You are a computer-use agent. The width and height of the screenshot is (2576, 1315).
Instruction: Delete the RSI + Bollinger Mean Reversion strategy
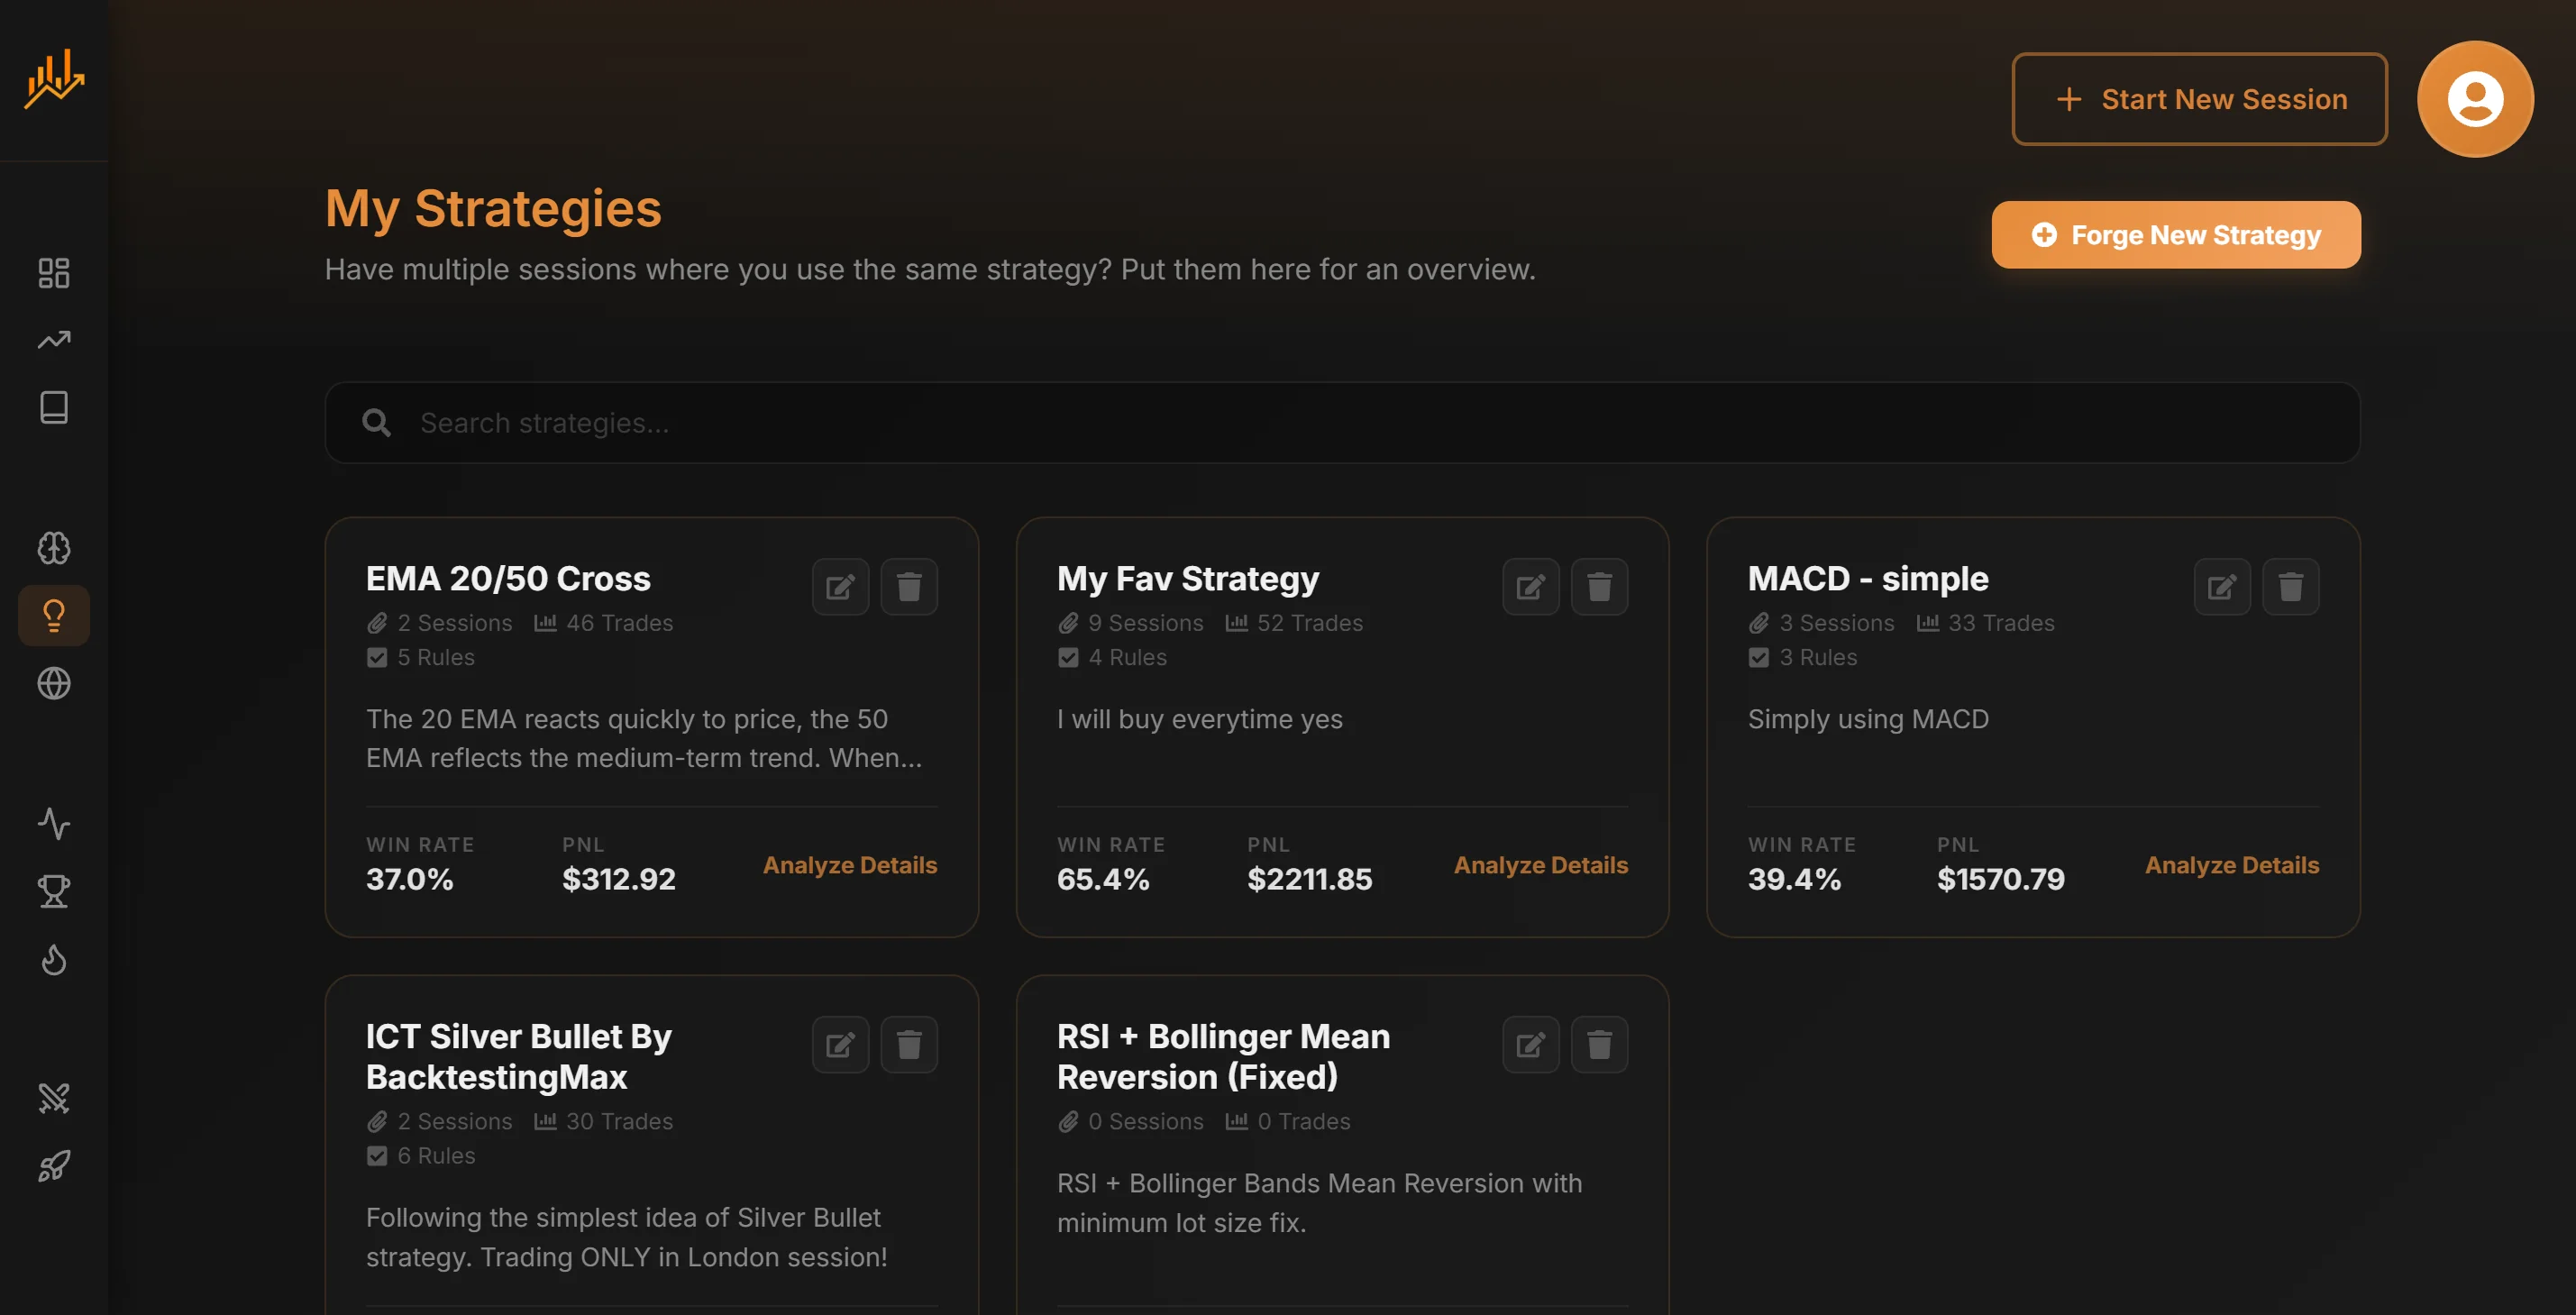tap(1600, 1044)
